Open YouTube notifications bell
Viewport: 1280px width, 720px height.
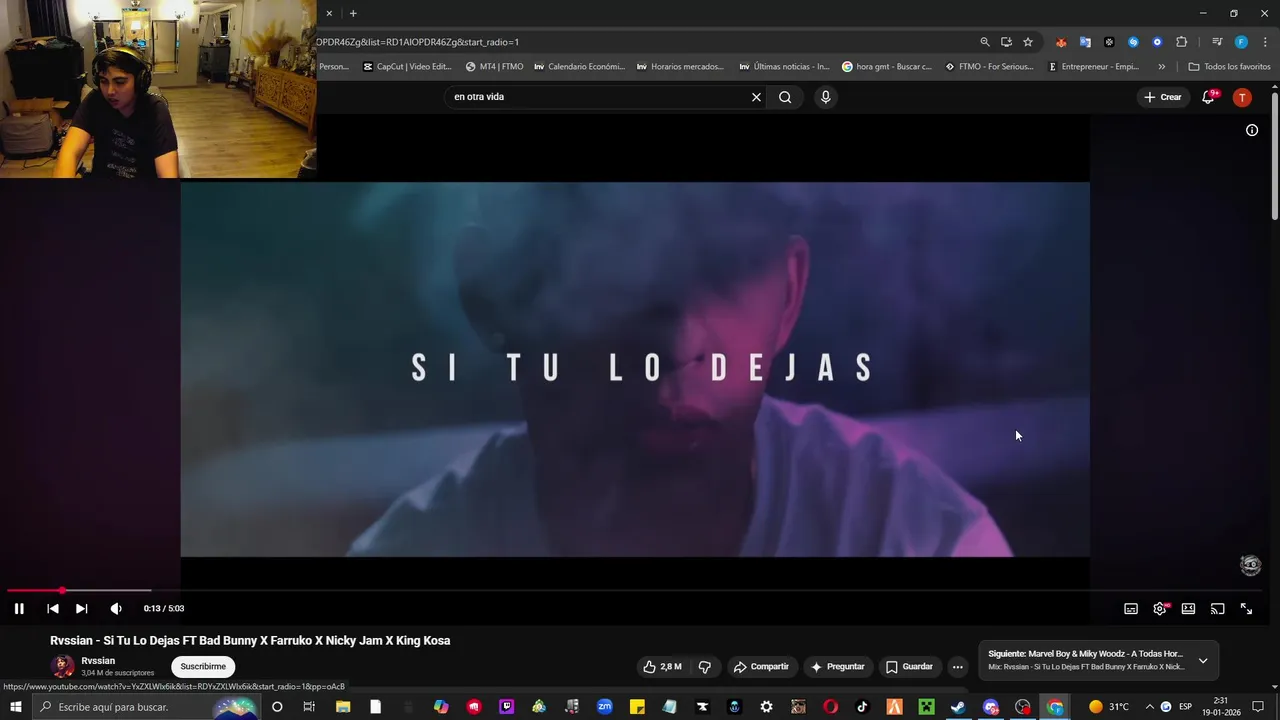[x=1209, y=97]
